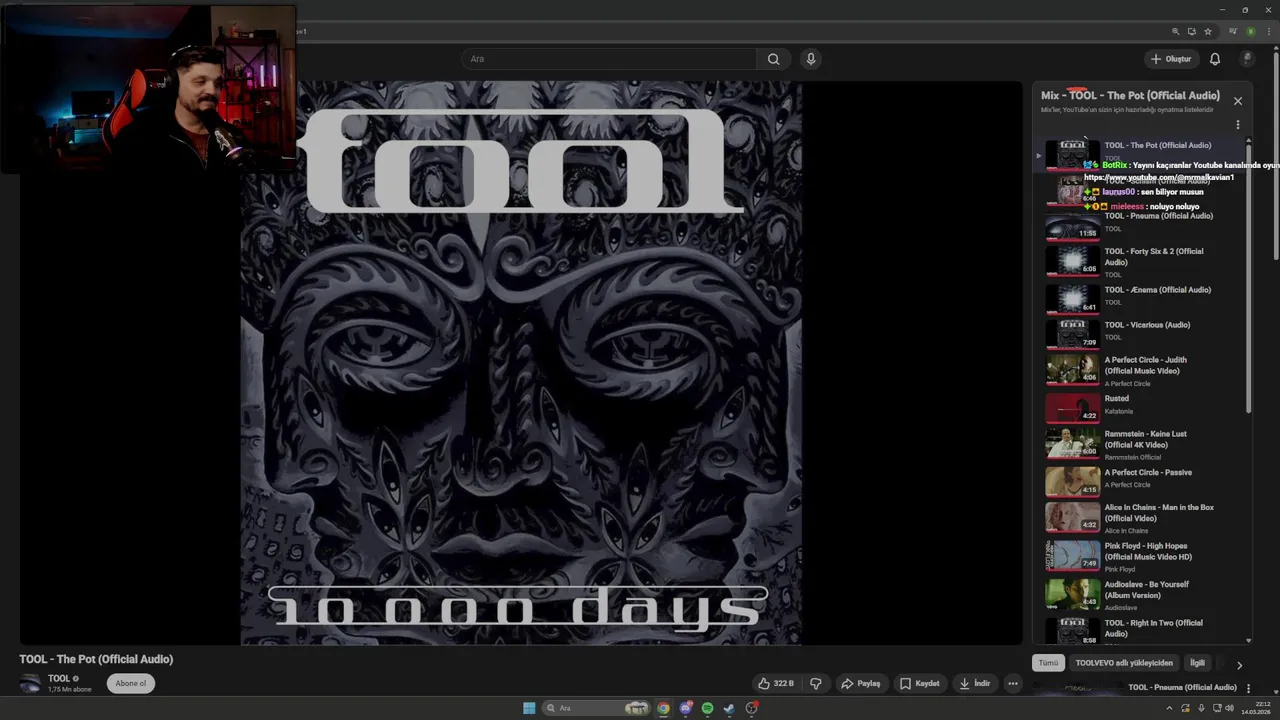
Task: Dislike the video thumbs down
Action: pos(816,684)
